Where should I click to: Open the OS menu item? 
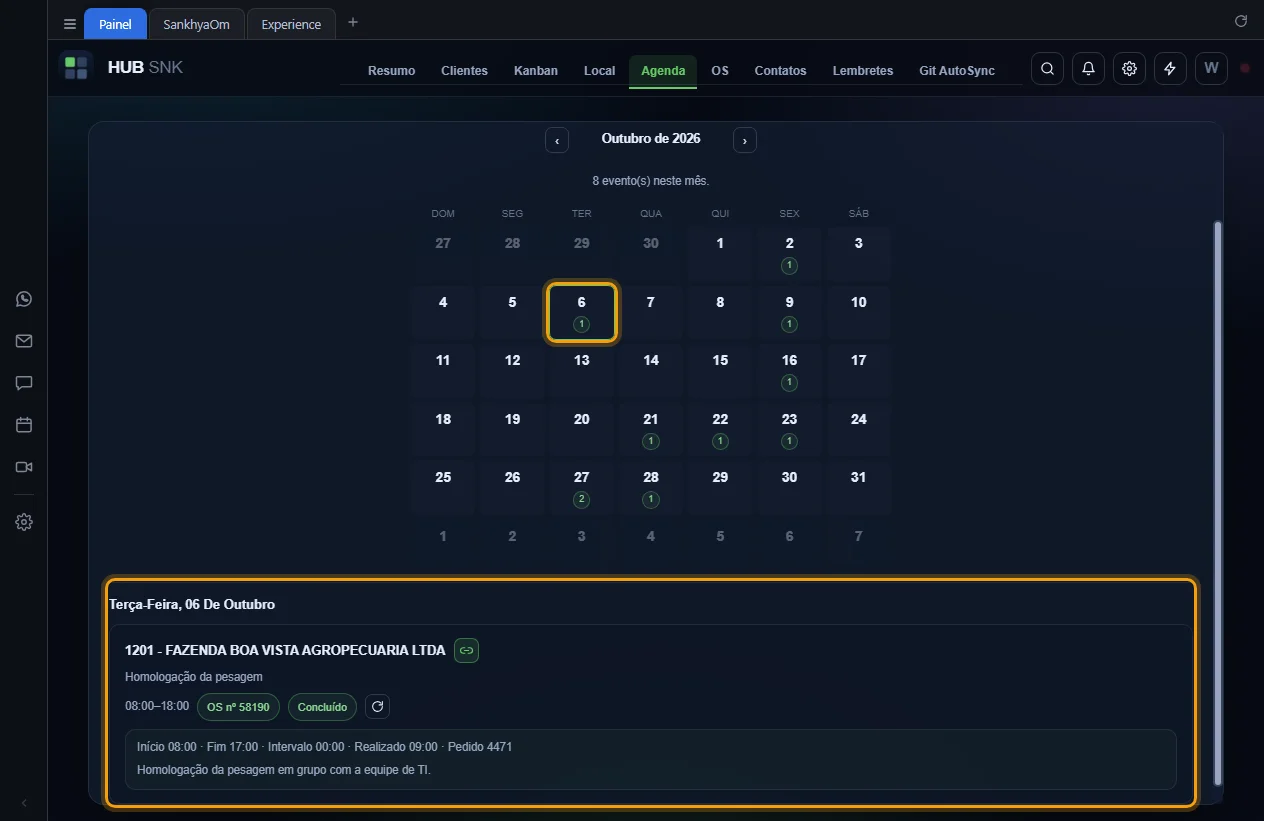[x=720, y=71]
